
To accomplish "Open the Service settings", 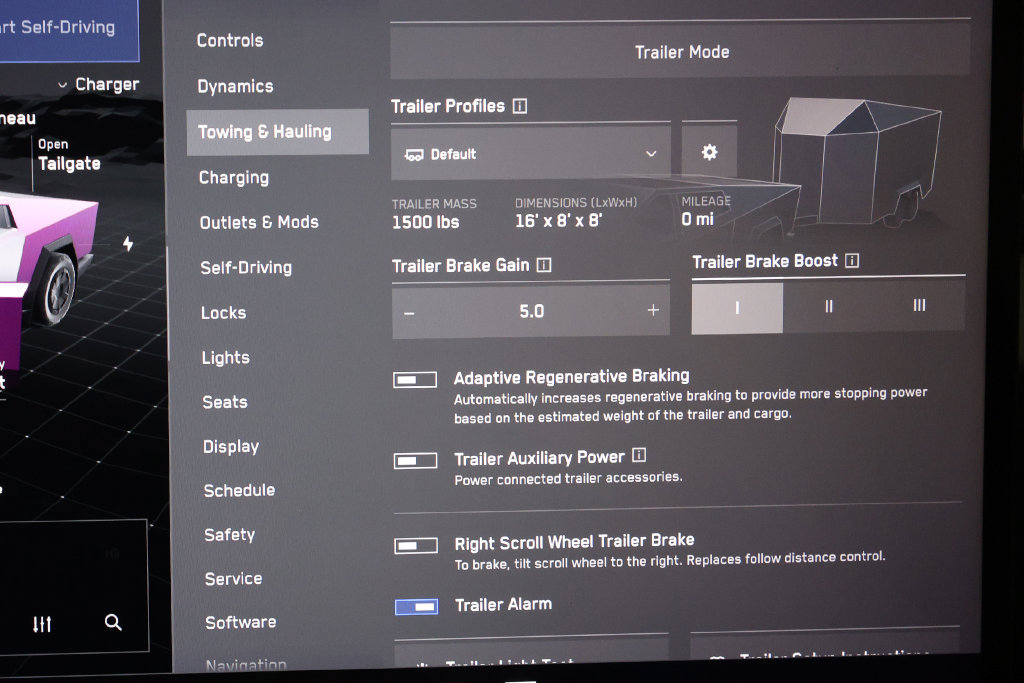I will [x=233, y=579].
